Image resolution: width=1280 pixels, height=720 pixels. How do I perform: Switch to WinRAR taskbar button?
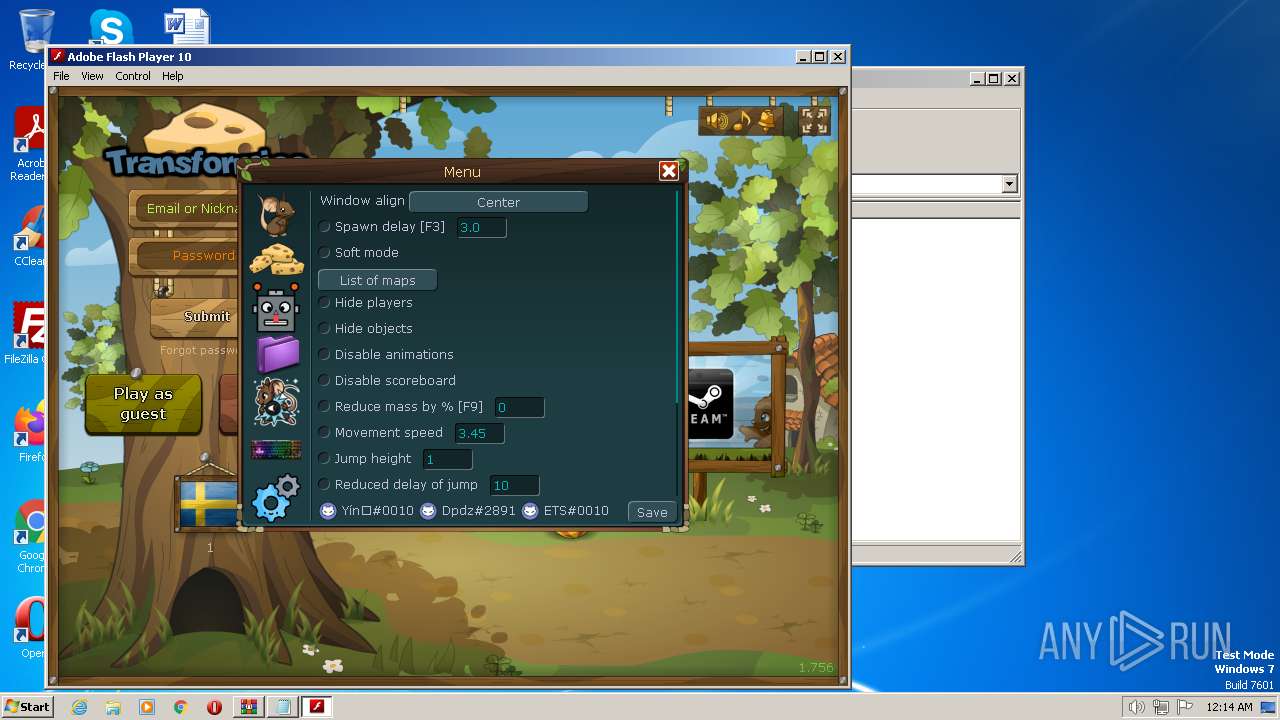pos(249,707)
